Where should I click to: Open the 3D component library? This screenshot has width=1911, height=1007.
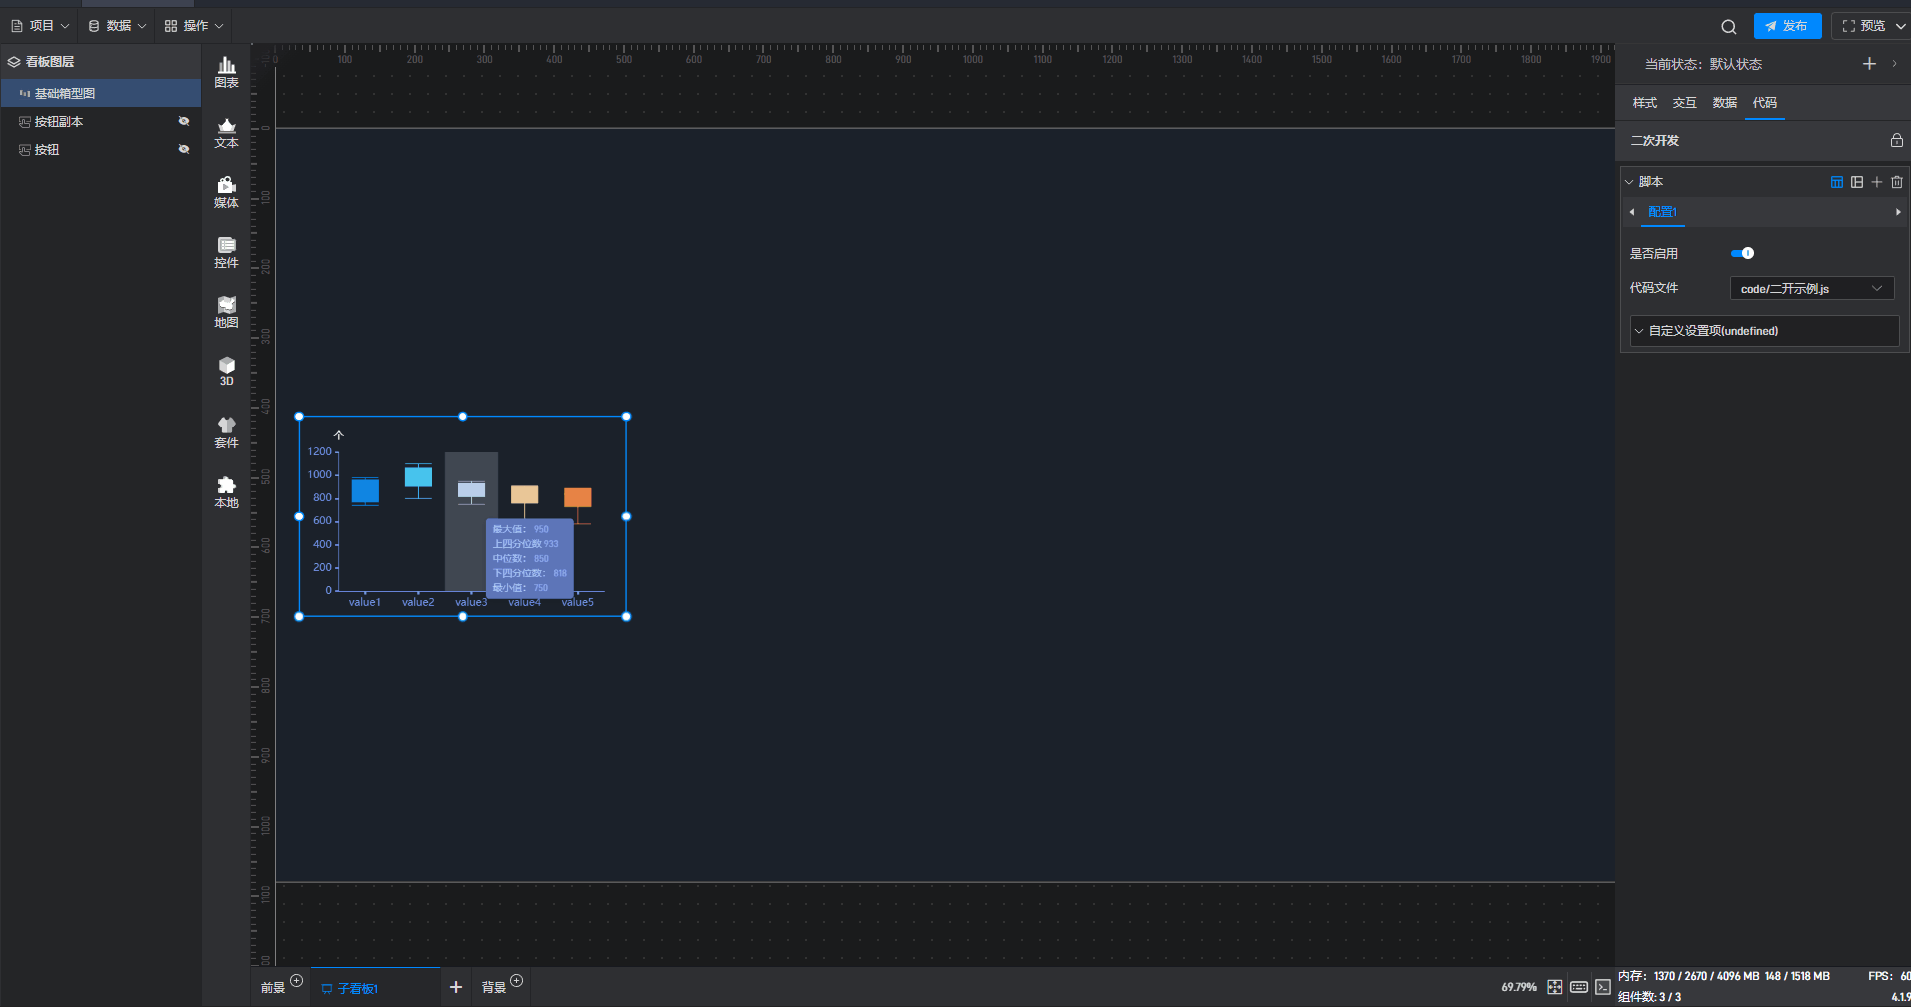point(227,371)
